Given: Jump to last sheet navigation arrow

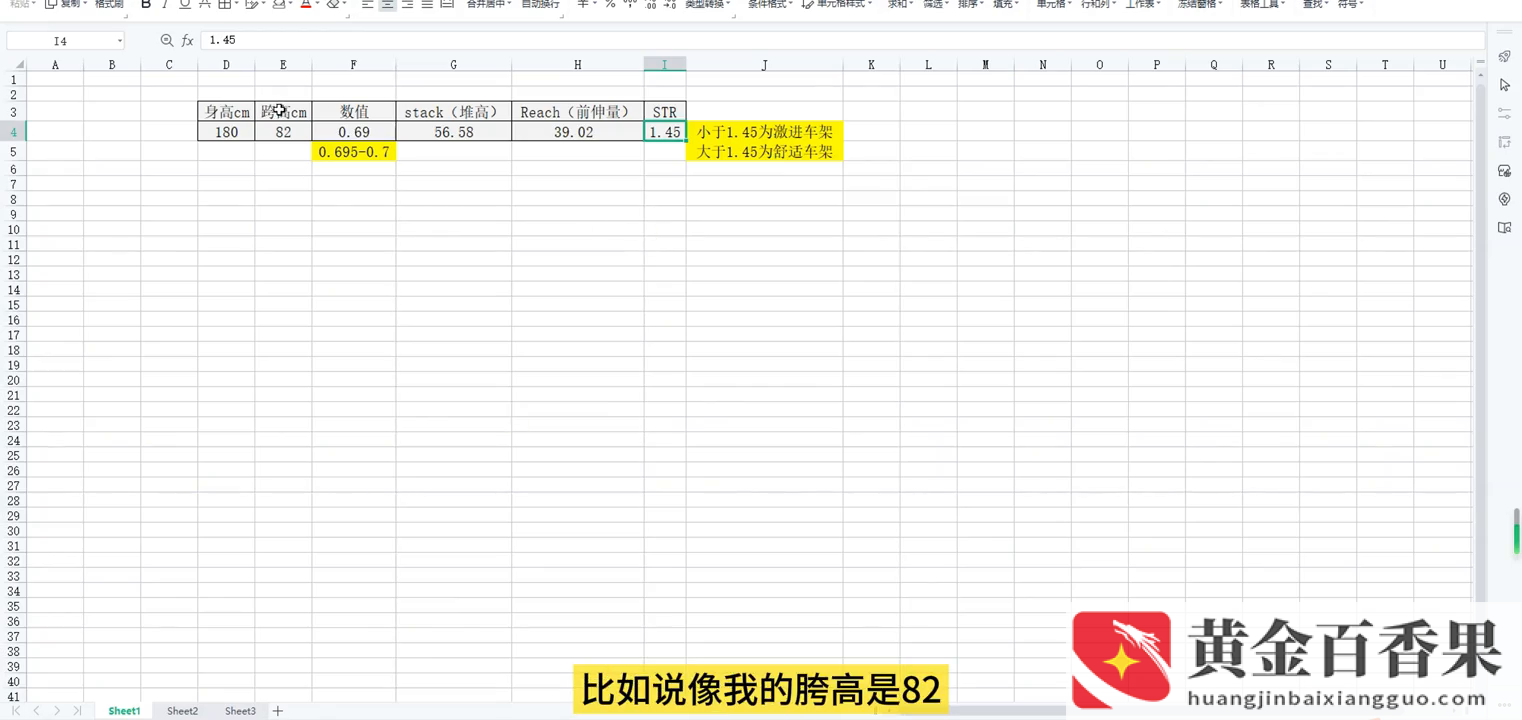Looking at the screenshot, I should 76,711.
